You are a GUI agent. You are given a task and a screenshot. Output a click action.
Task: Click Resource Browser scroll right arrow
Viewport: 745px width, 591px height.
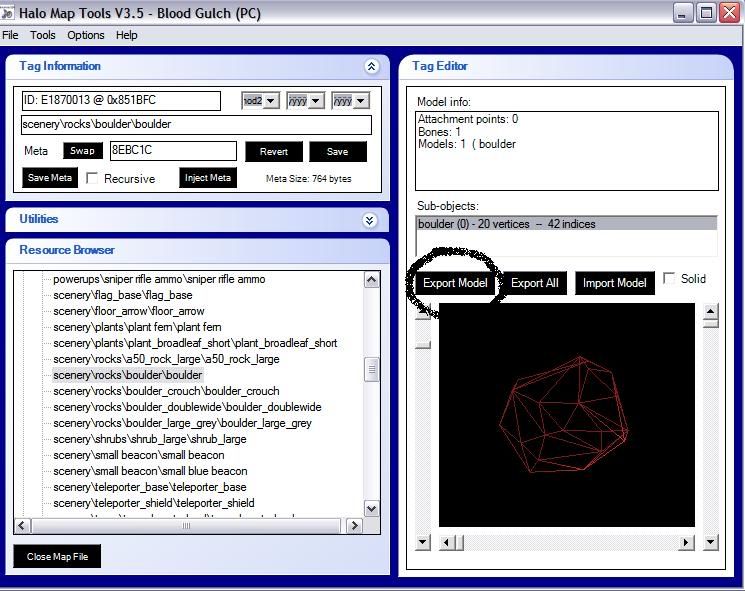(x=354, y=526)
